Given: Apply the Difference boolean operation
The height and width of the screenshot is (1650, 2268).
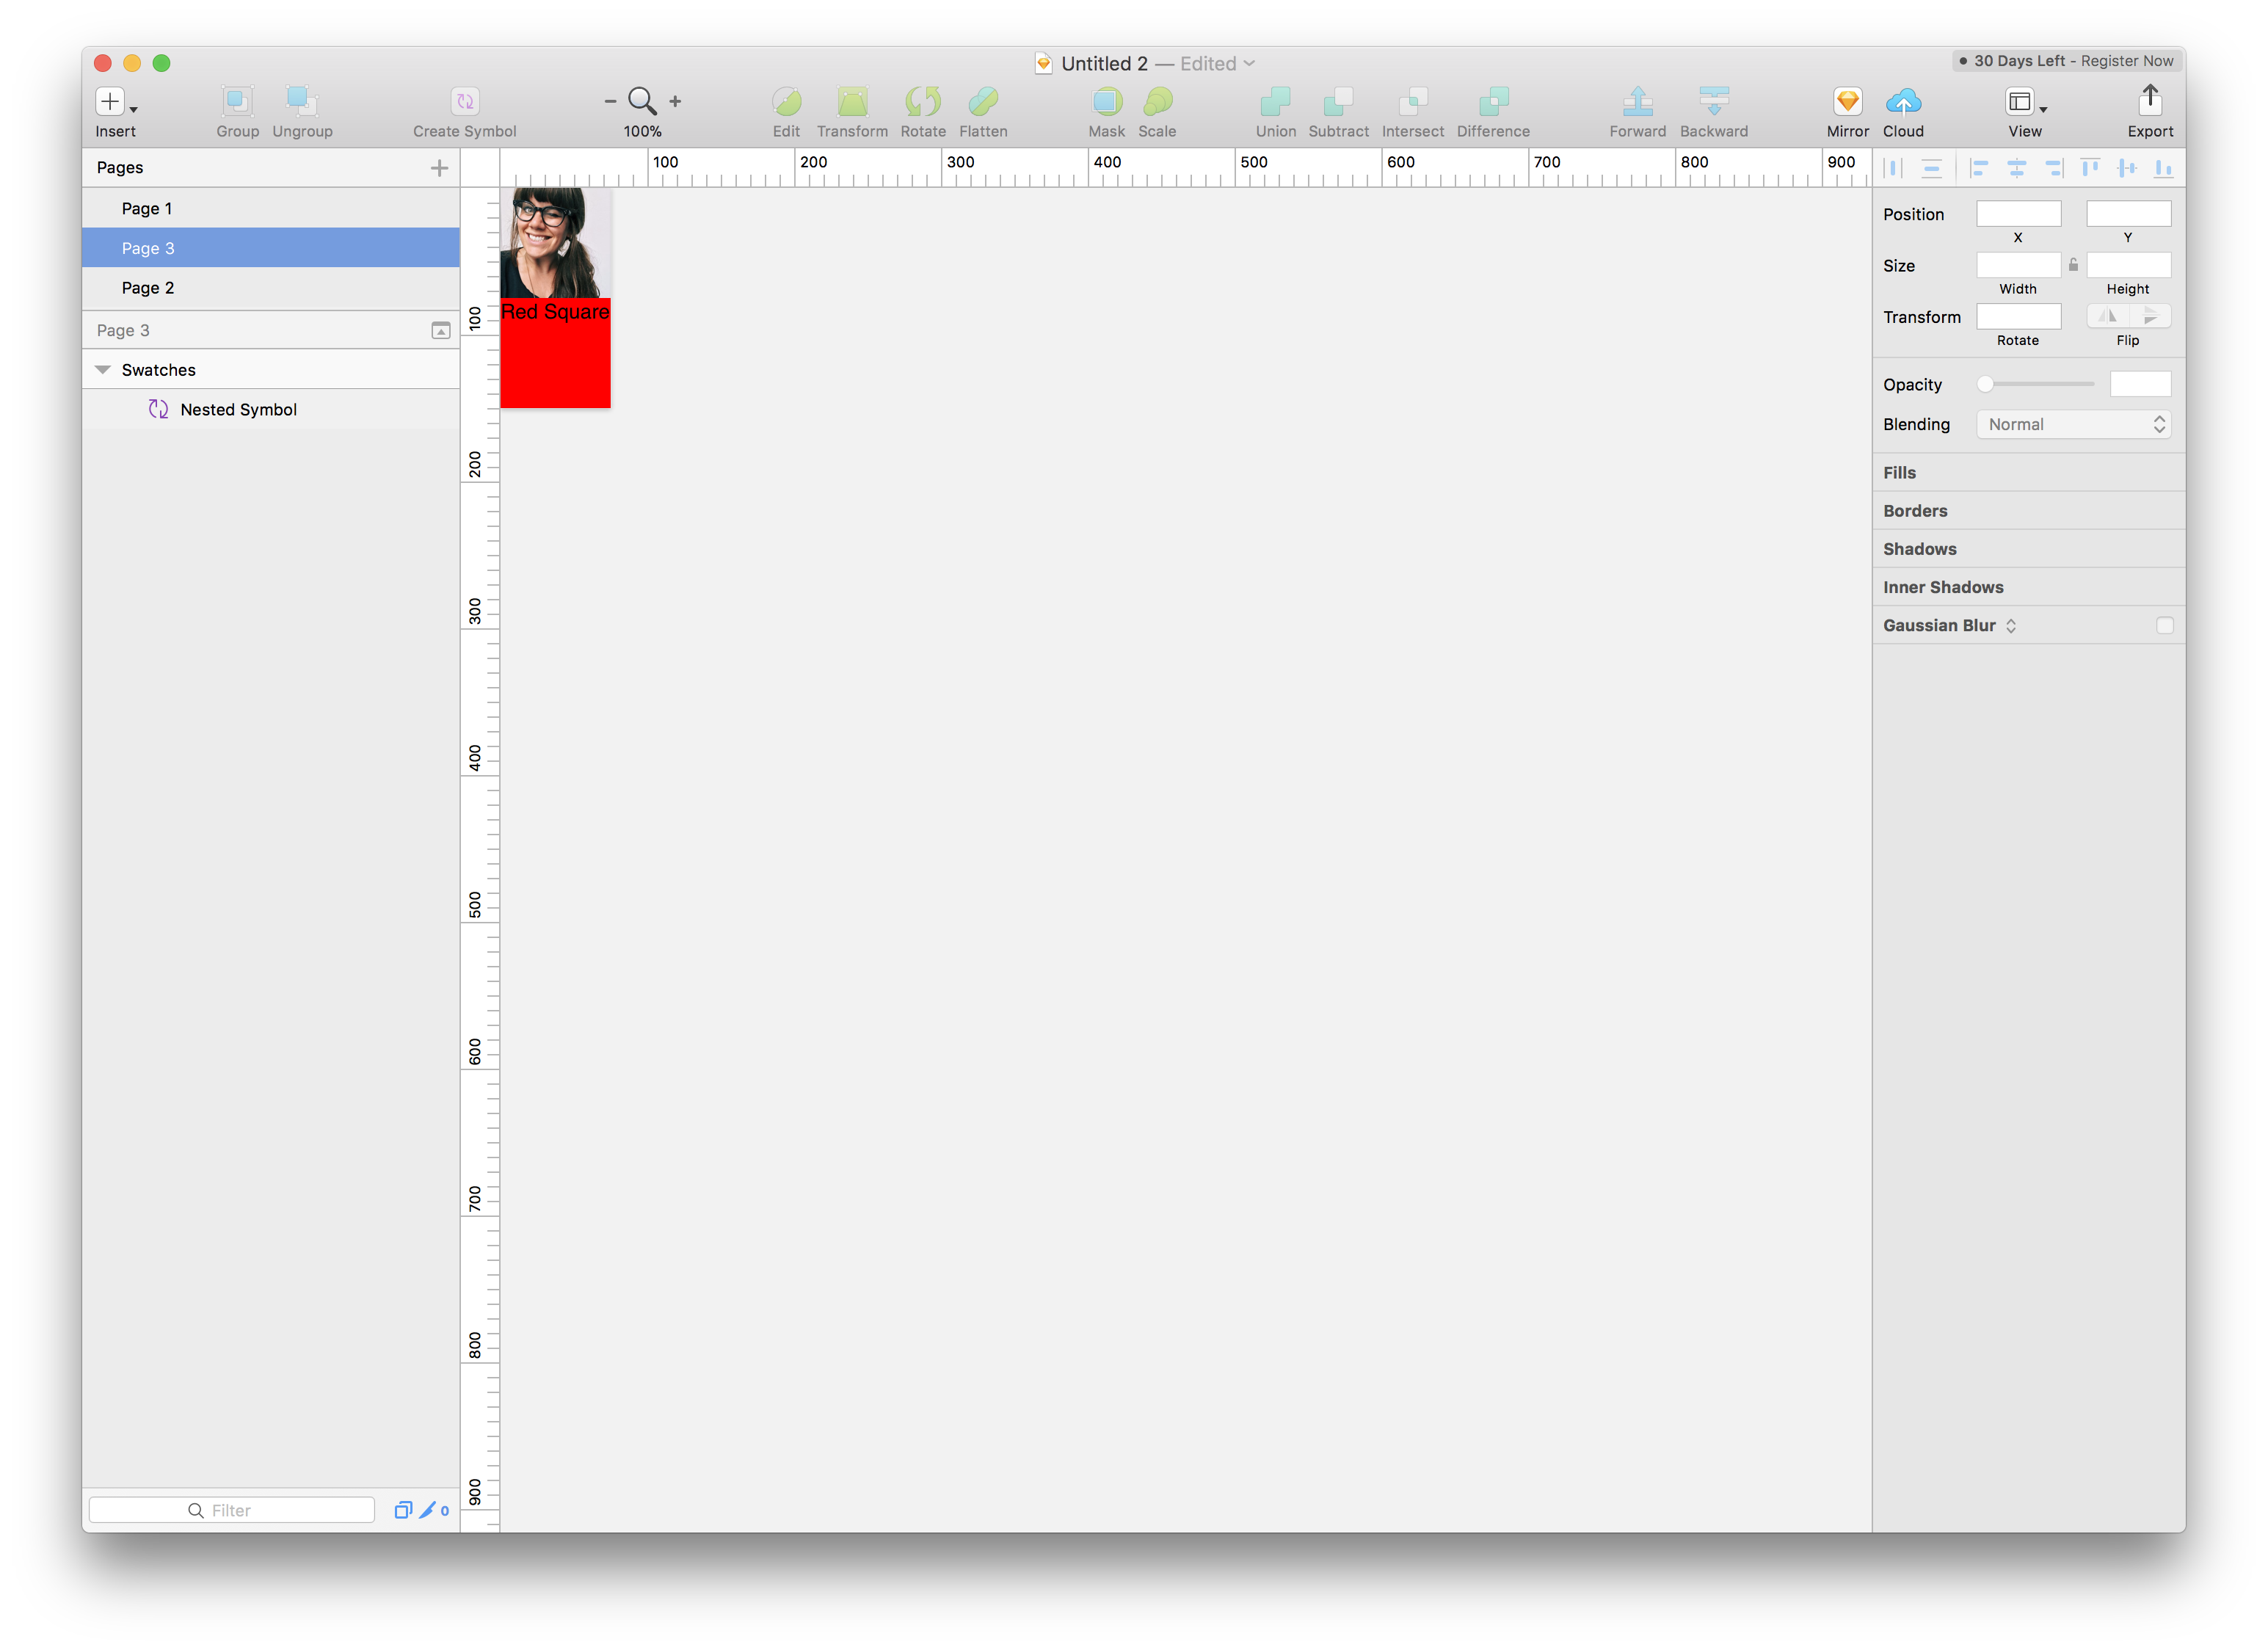Looking at the screenshot, I should click(x=1493, y=101).
